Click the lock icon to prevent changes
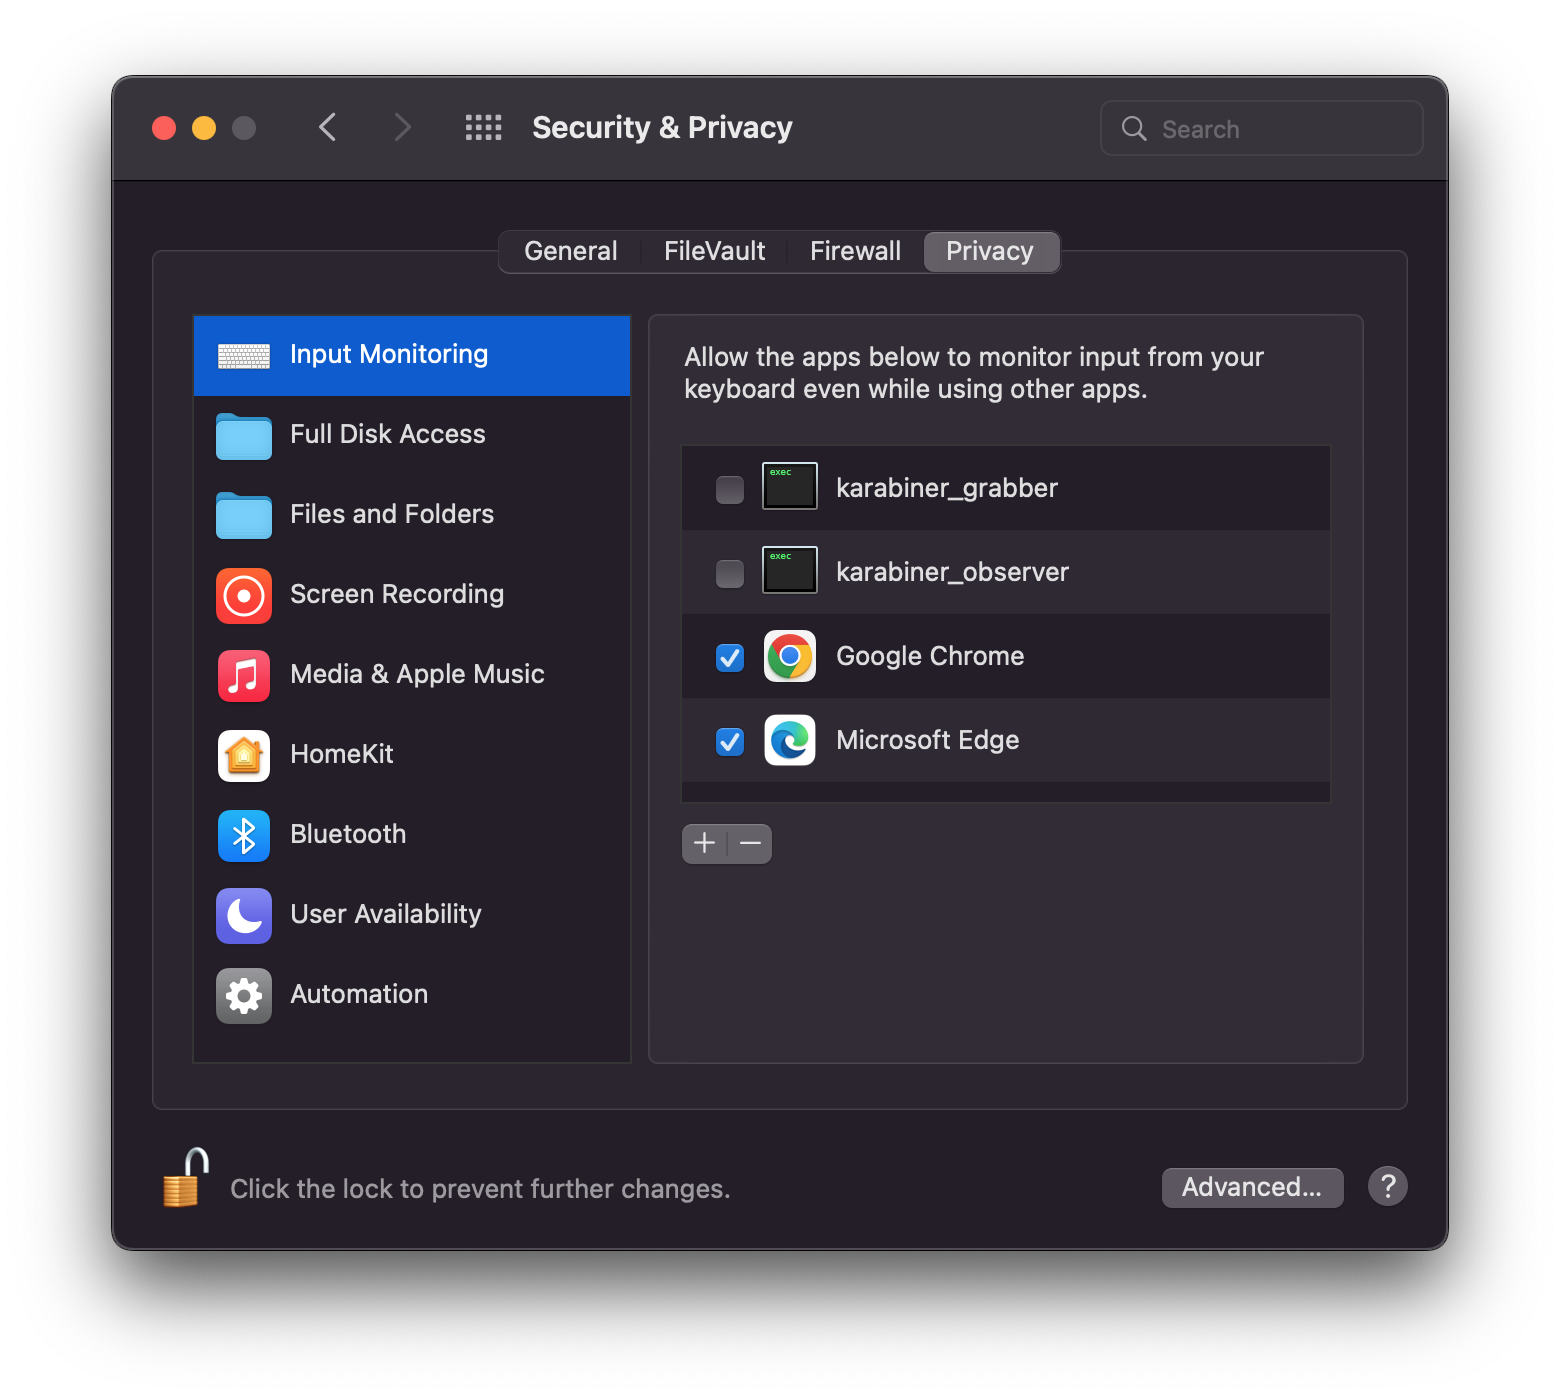The width and height of the screenshot is (1560, 1398). pos(185,1178)
